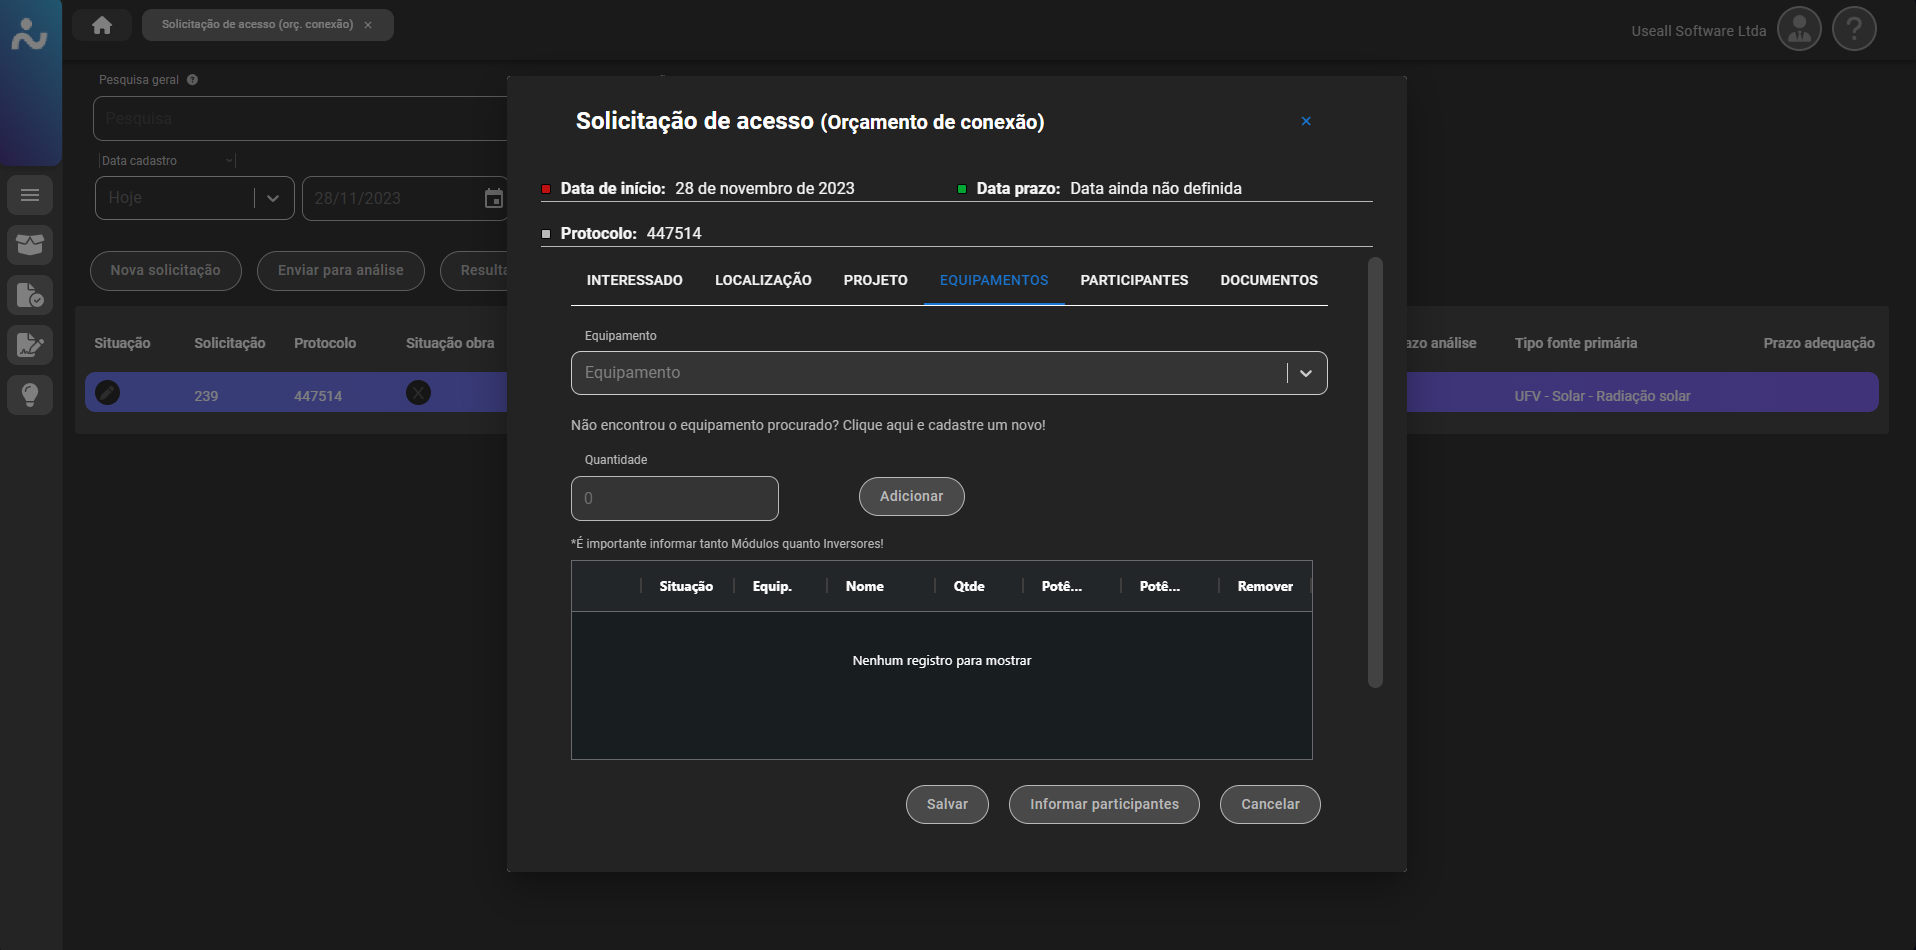
Task: Open the calendar date picker icon
Action: pyautogui.click(x=493, y=198)
